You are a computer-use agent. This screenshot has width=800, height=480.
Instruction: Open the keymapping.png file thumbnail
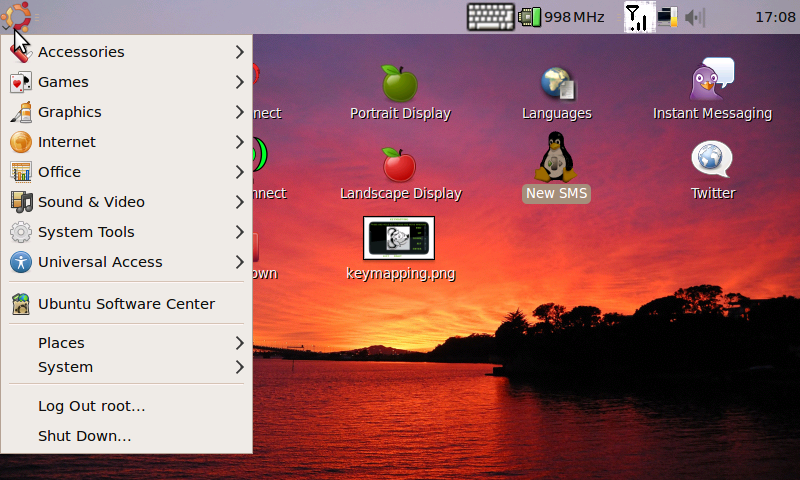399,238
